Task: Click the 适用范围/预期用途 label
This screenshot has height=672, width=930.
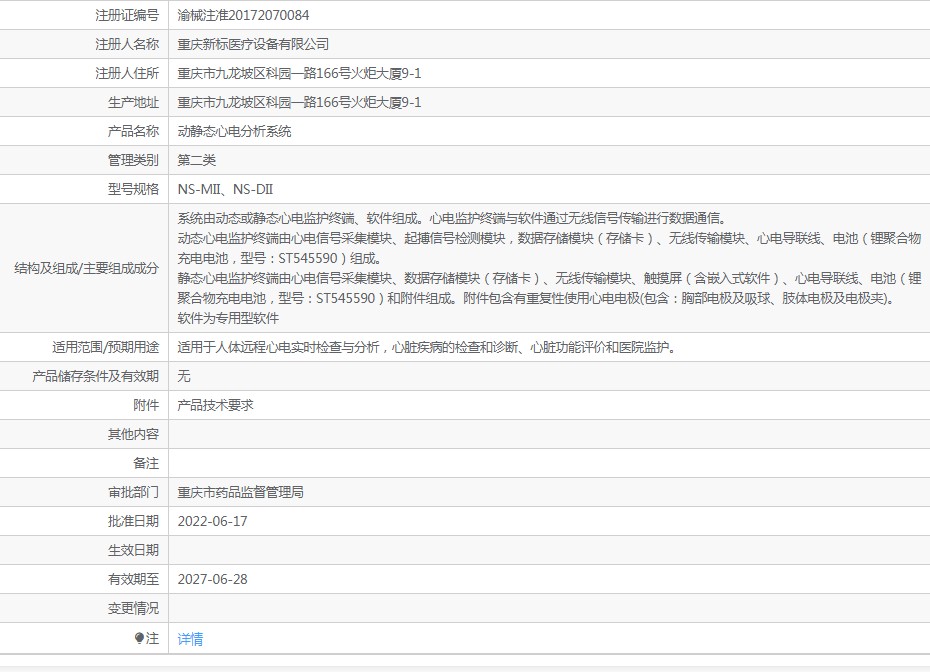Action: coord(106,348)
